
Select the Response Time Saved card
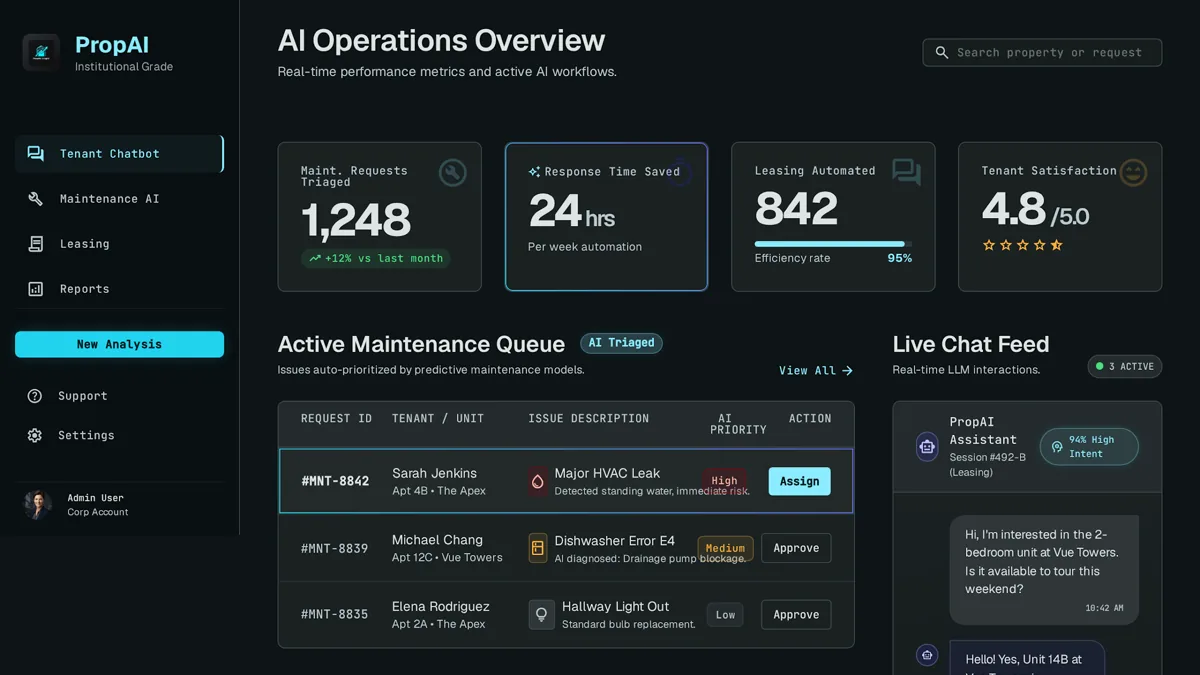[x=606, y=217]
